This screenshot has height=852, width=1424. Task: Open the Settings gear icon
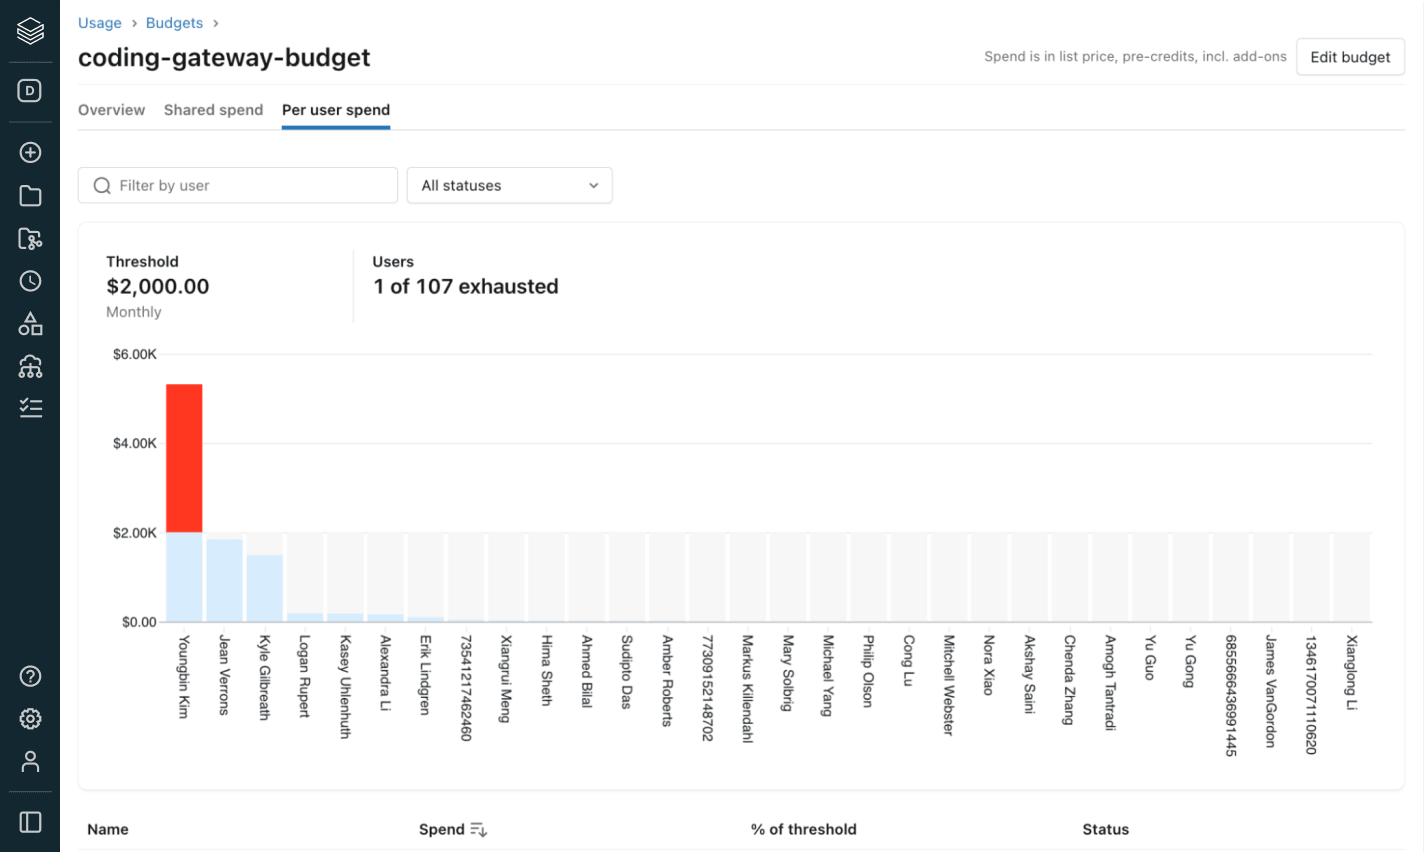point(30,719)
